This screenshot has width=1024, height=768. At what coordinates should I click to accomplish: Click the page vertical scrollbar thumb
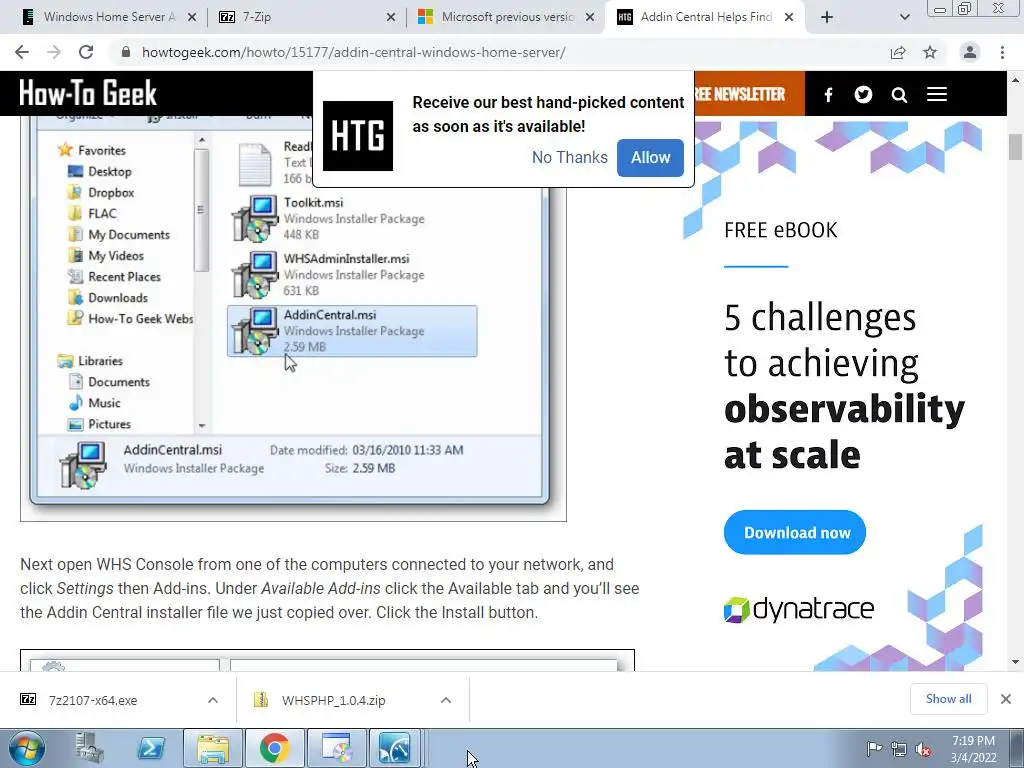(x=1015, y=146)
